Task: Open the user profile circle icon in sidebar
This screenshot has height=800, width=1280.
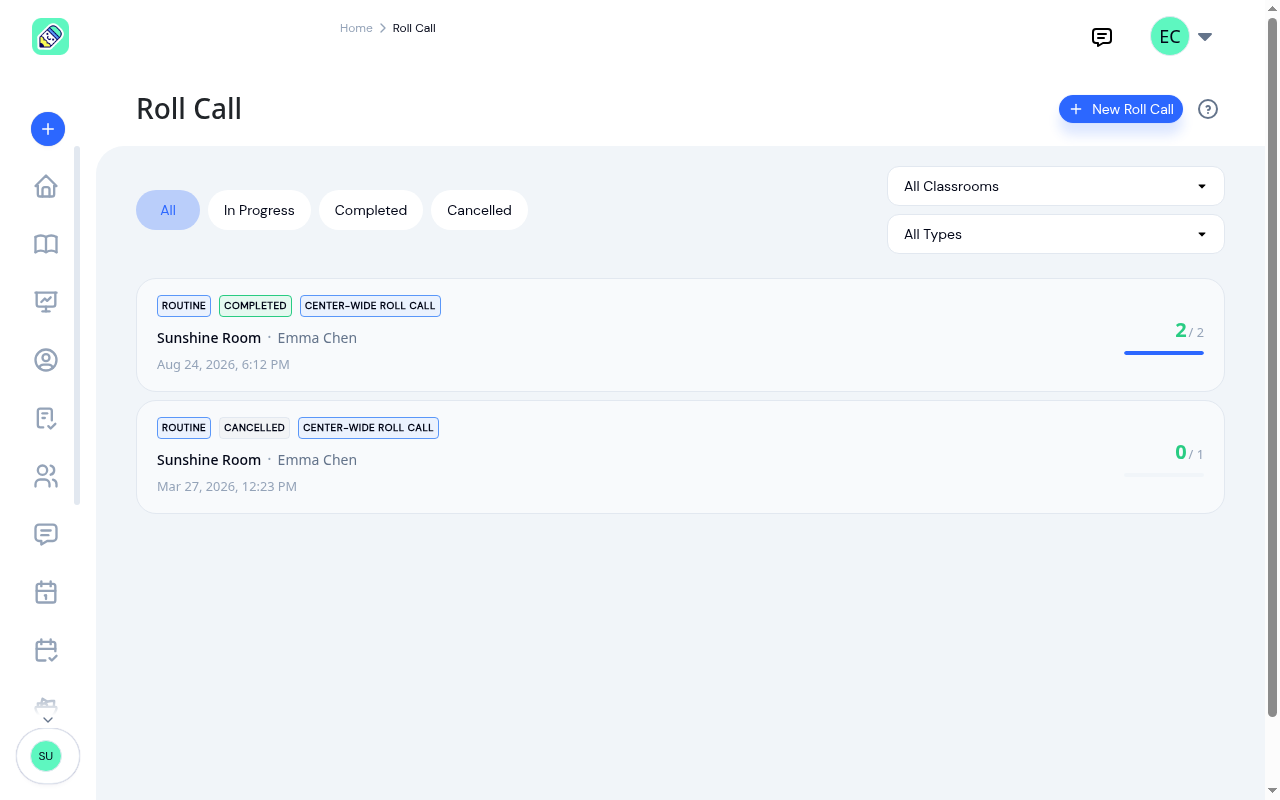Action: tap(46, 360)
